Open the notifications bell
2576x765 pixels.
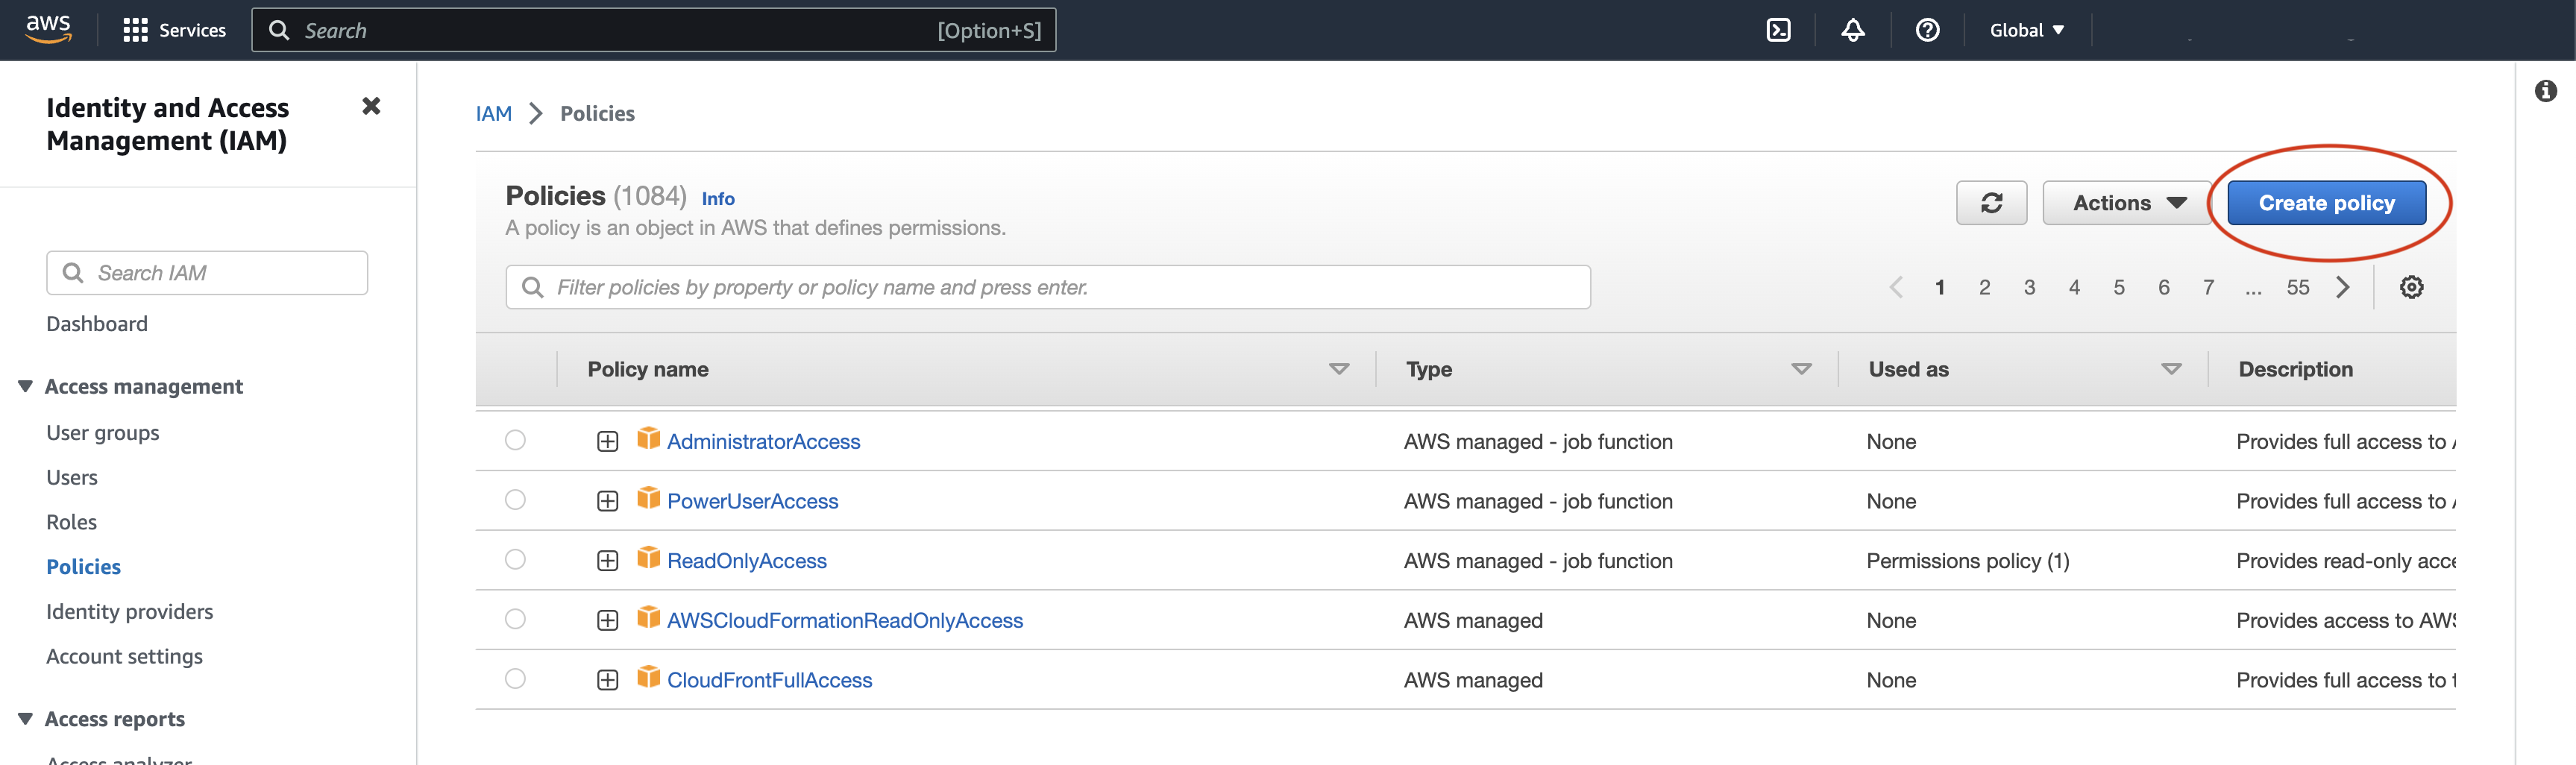coord(1852,30)
